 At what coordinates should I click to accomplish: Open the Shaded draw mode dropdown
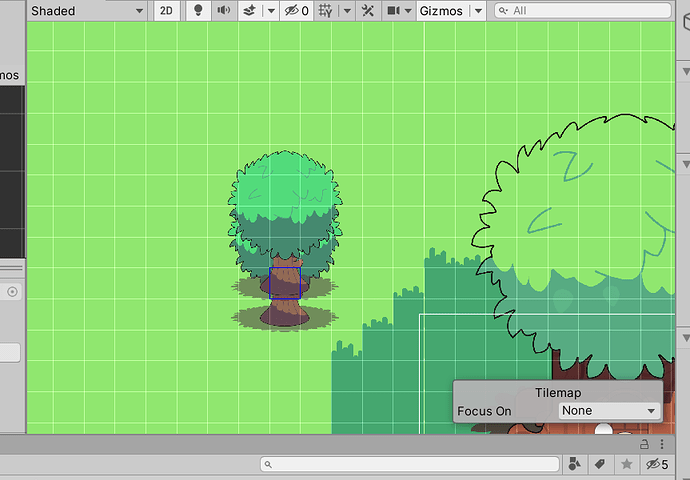click(x=87, y=11)
